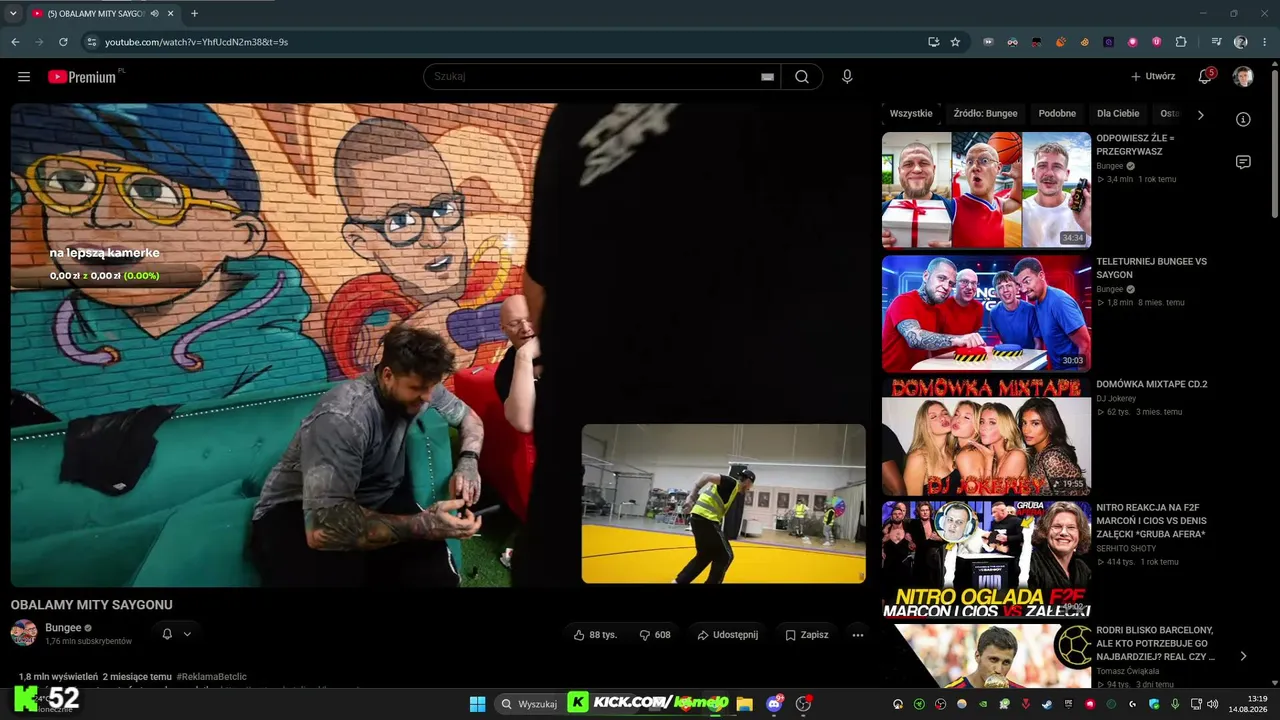Select the Dla Ciebie filter chip

[1118, 114]
